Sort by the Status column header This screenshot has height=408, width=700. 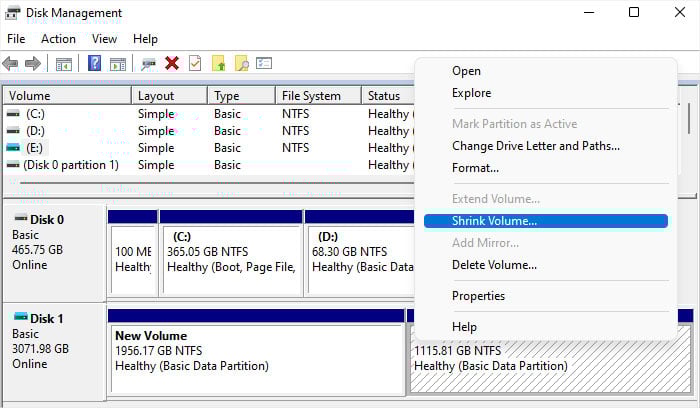click(x=388, y=96)
